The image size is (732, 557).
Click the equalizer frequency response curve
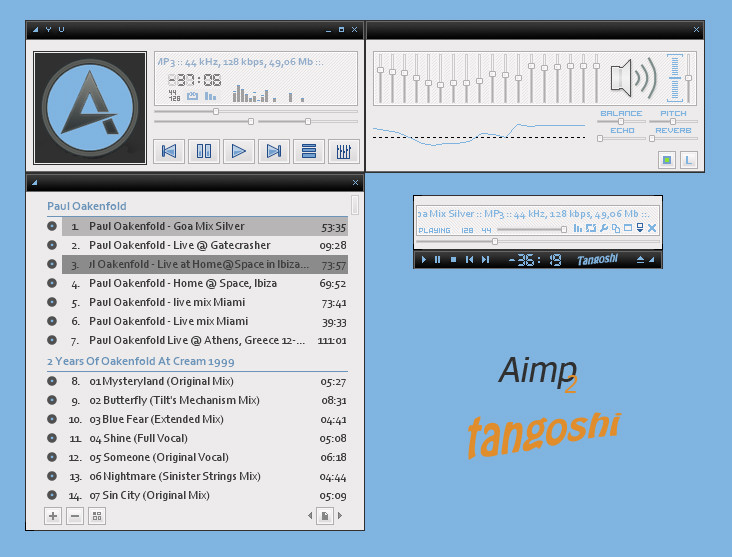[x=479, y=134]
